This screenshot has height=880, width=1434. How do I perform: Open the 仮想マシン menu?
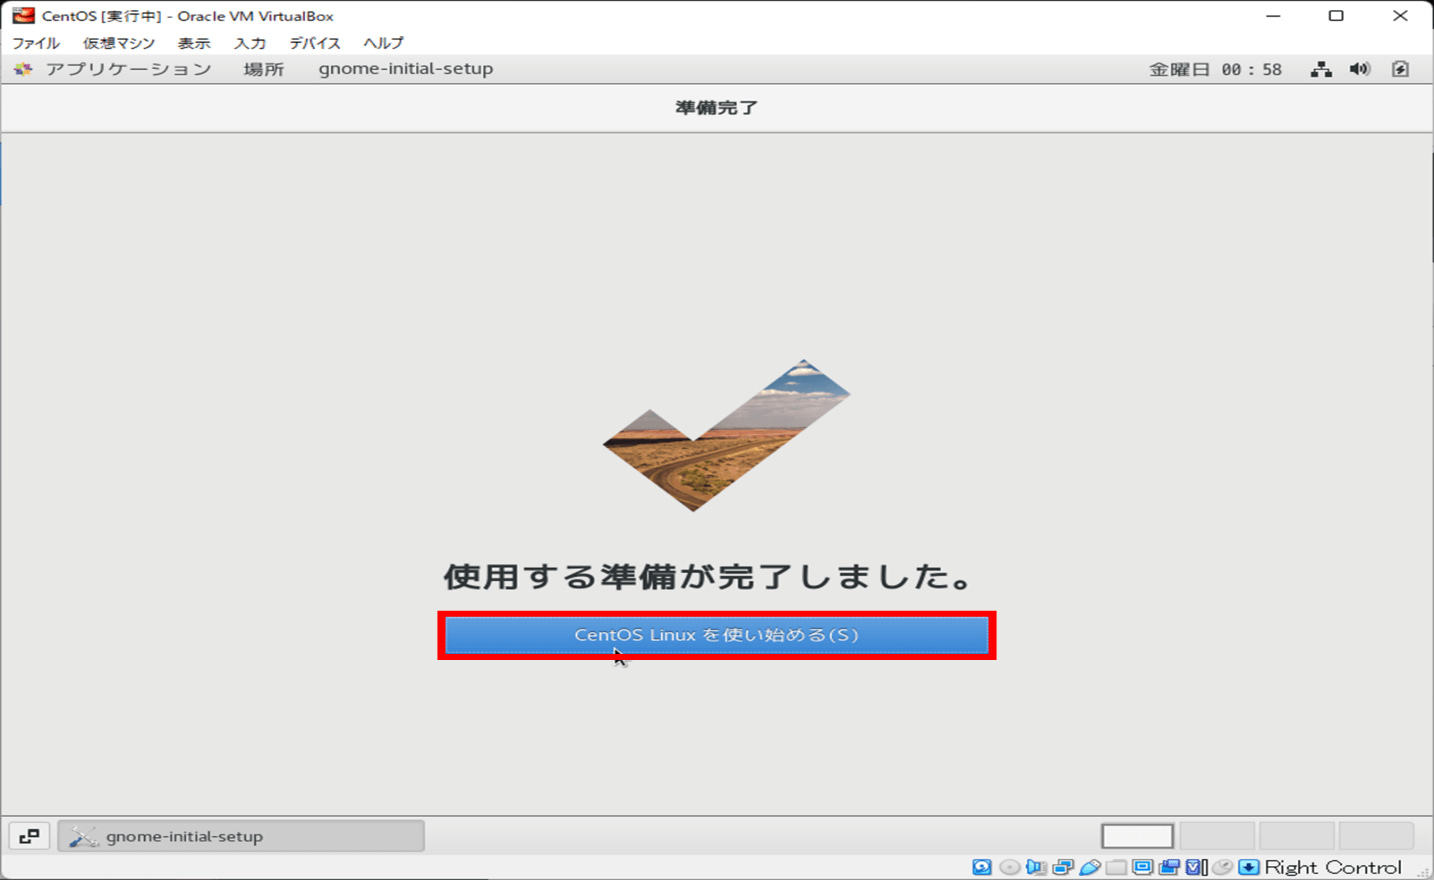point(119,43)
